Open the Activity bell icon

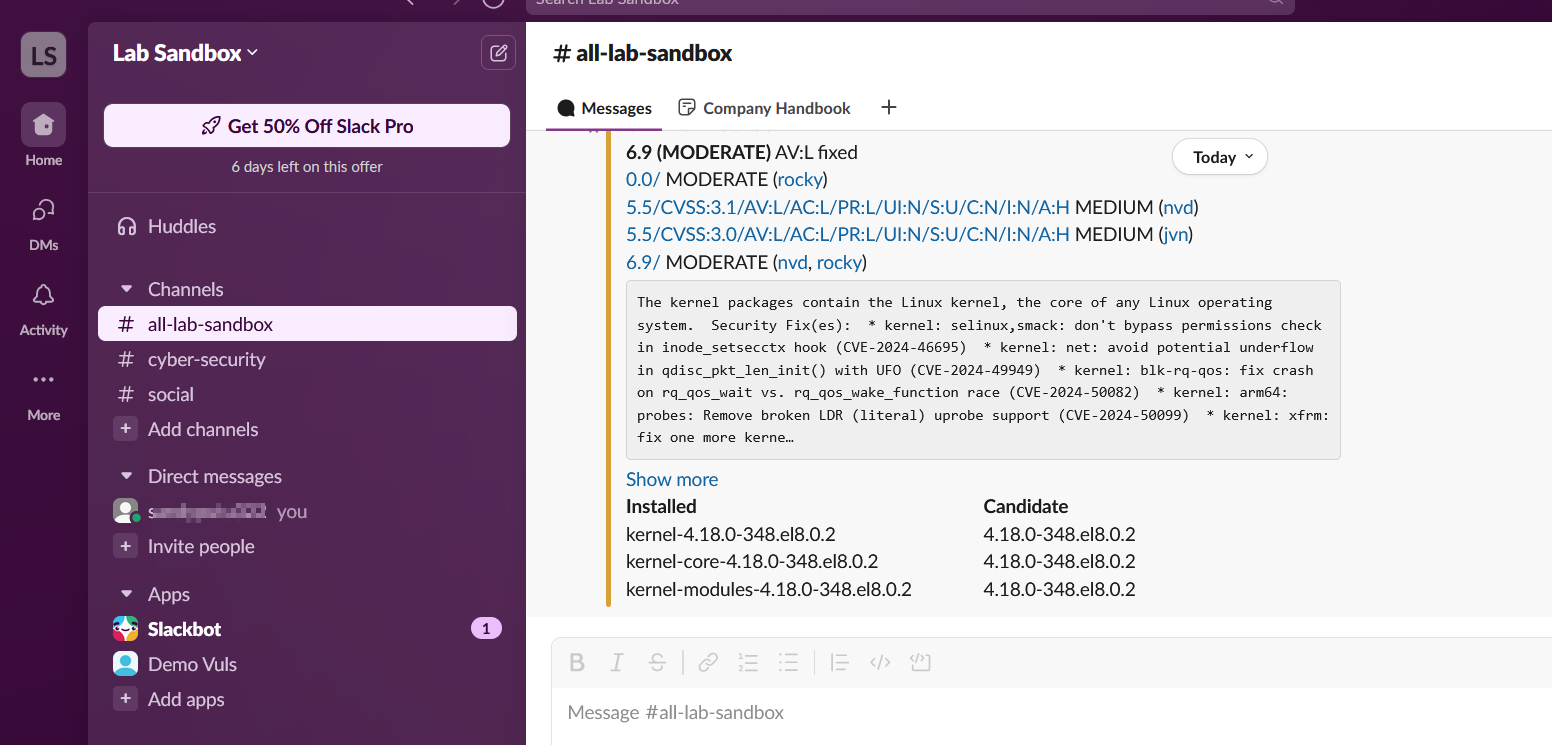43,296
